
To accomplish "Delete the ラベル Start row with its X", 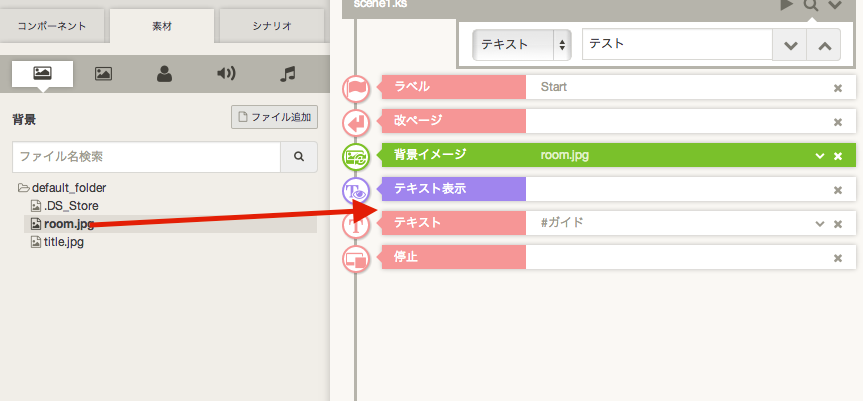I will pyautogui.click(x=838, y=88).
